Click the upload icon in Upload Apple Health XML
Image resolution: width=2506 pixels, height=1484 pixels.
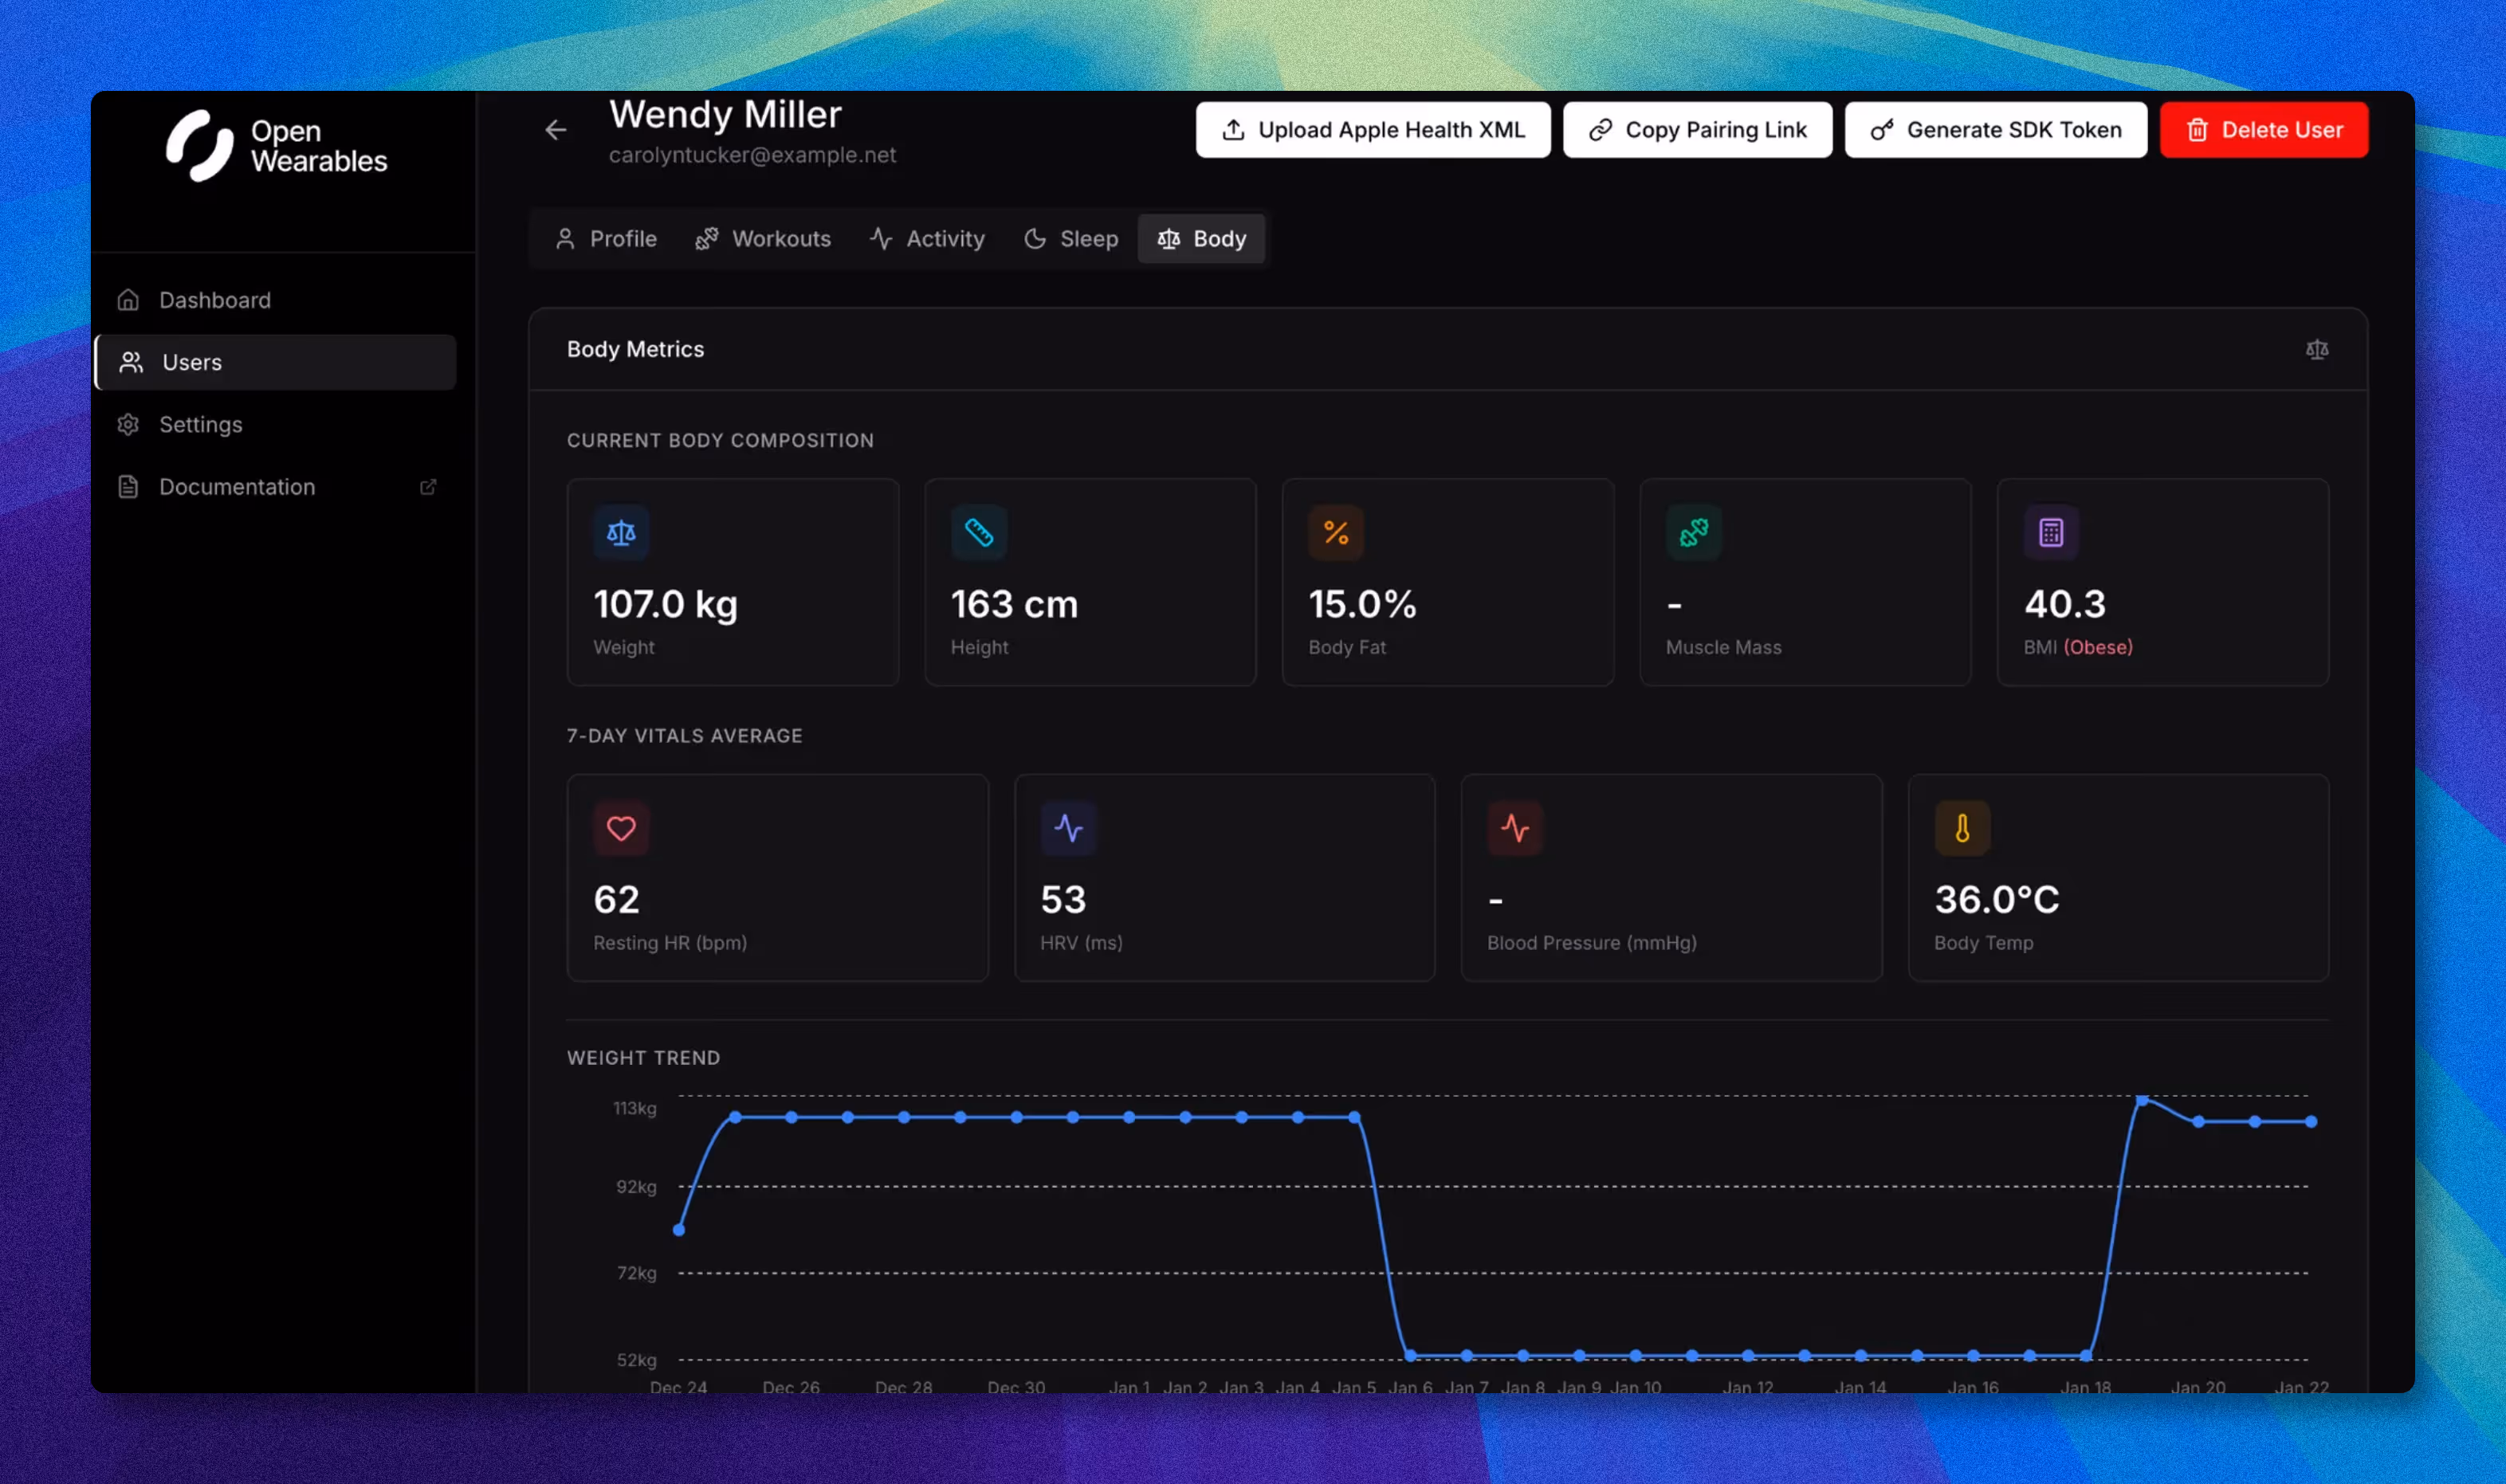click(x=1234, y=130)
